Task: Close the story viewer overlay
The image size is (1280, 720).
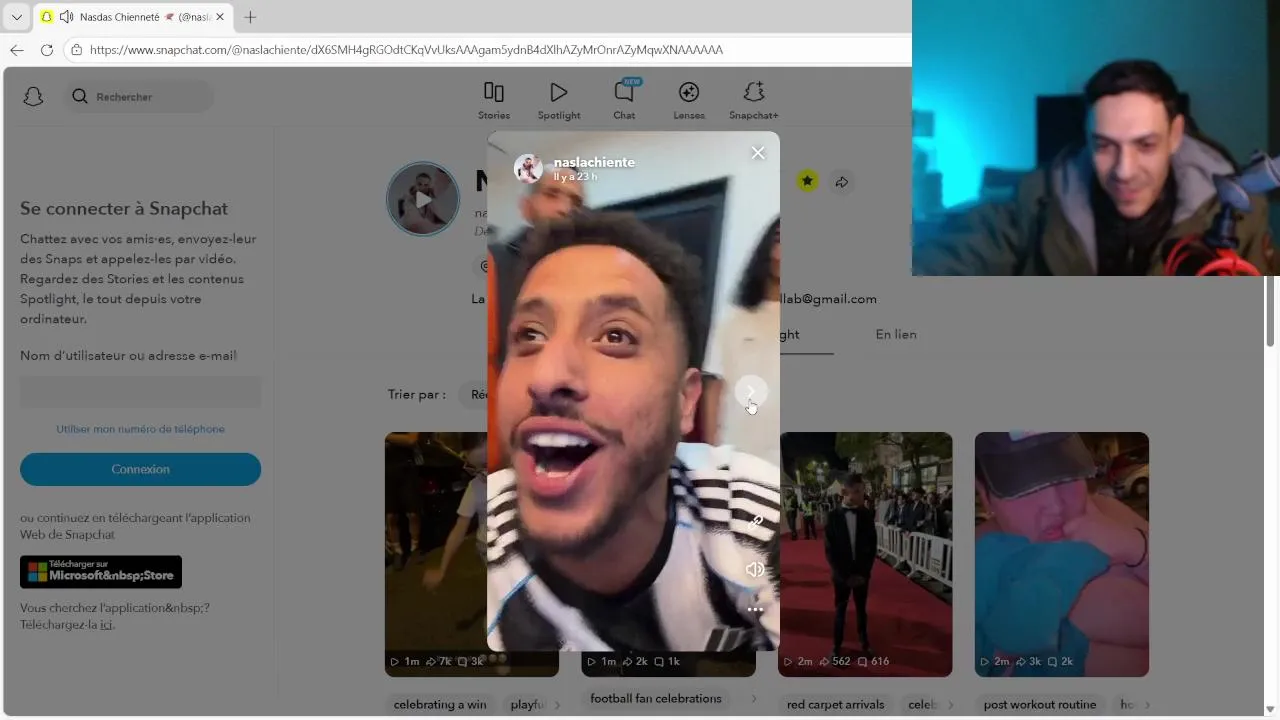Action: (758, 153)
